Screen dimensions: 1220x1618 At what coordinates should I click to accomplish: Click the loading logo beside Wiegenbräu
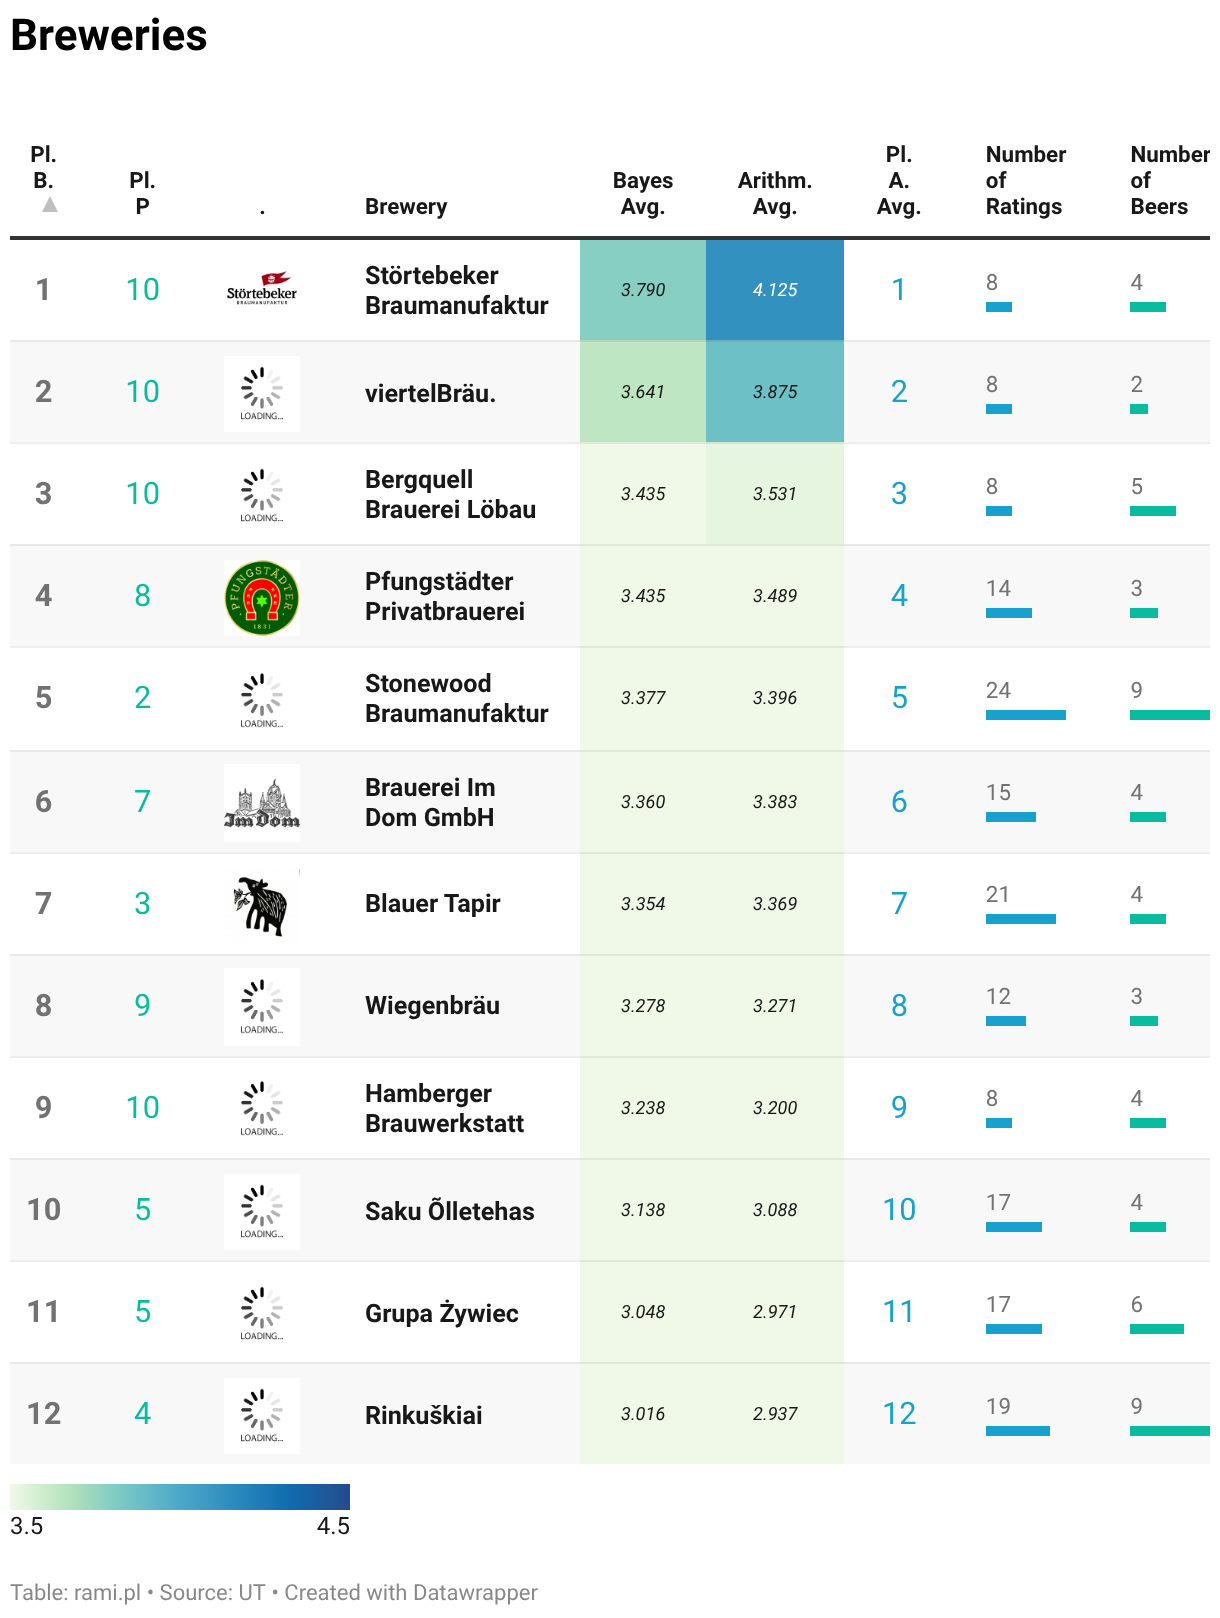262,1006
